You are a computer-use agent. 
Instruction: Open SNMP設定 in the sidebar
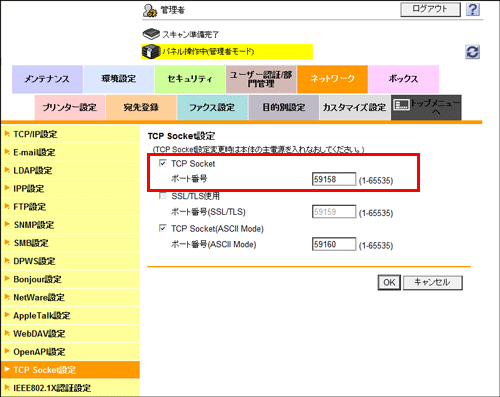coord(70,225)
